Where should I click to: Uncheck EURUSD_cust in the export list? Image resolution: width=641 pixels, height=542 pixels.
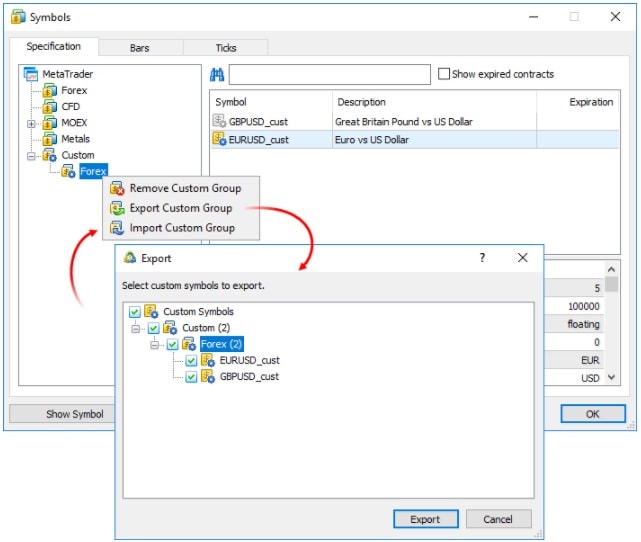pyautogui.click(x=192, y=361)
